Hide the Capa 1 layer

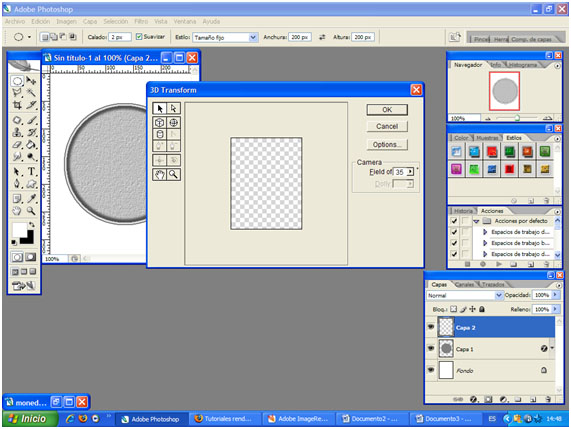point(431,349)
